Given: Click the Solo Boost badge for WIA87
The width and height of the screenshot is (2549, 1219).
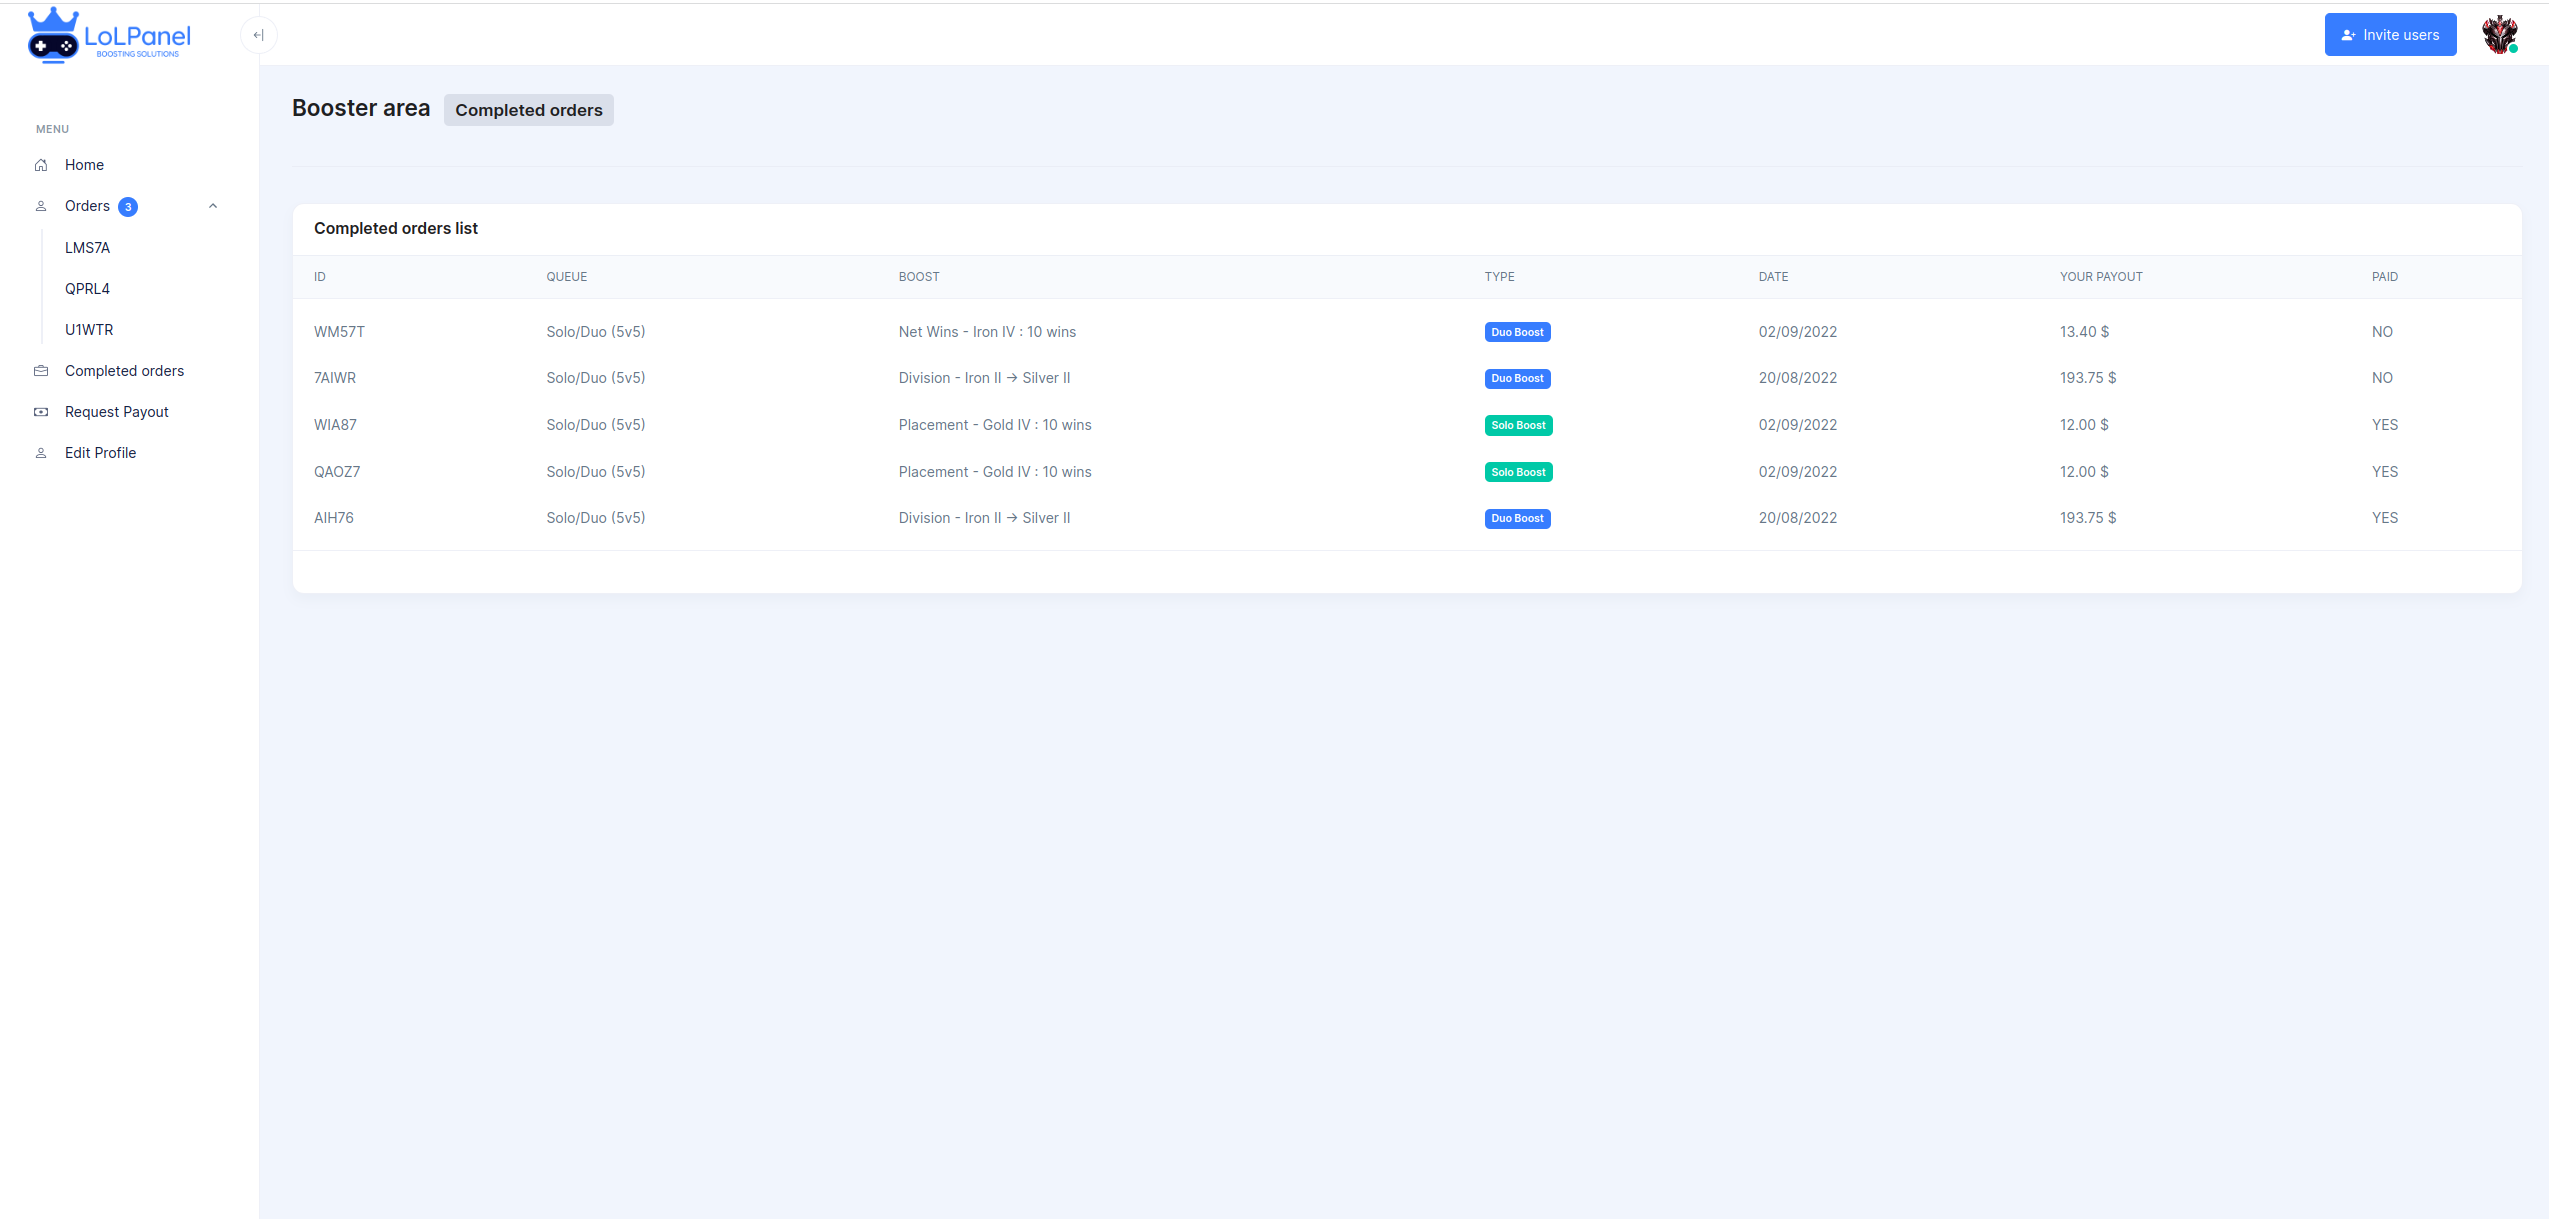Looking at the screenshot, I should tap(1518, 425).
